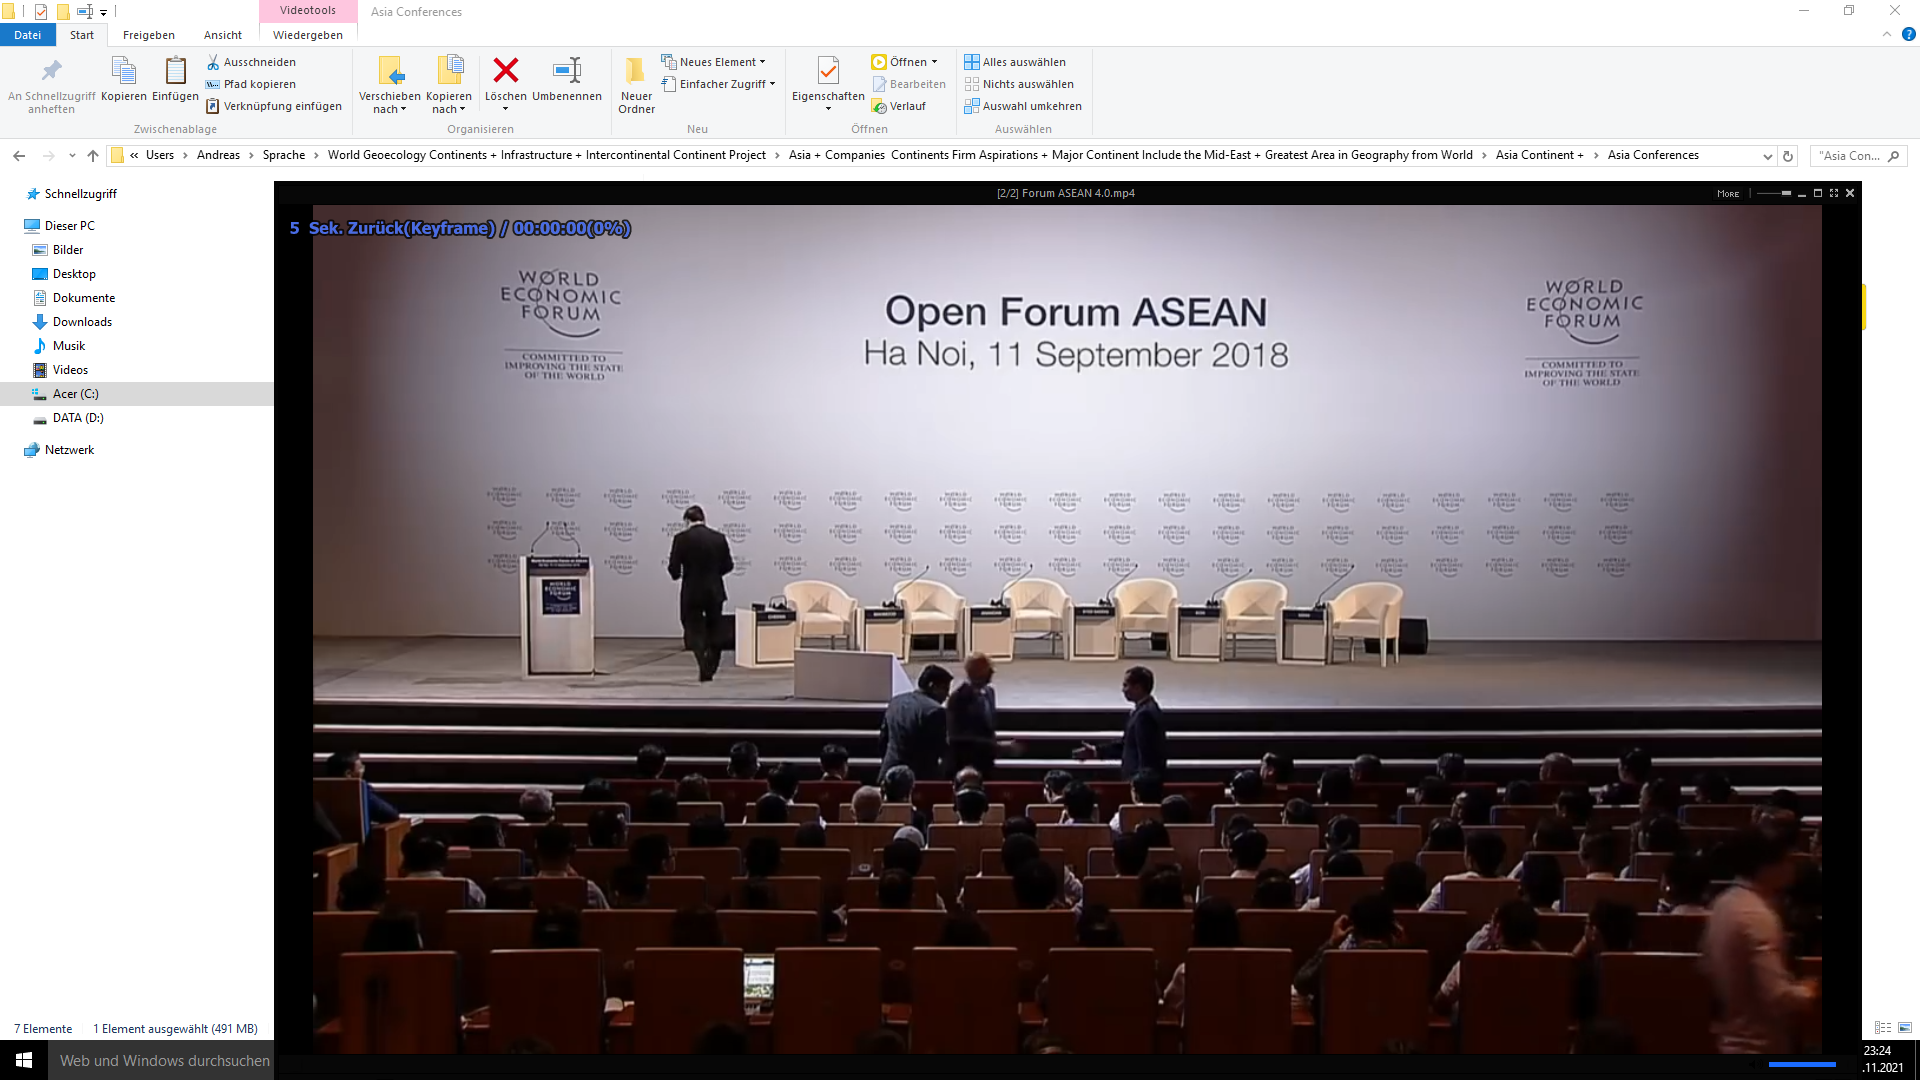
Task: Switch to the Freigeben ribbon tab
Action: click(x=149, y=35)
